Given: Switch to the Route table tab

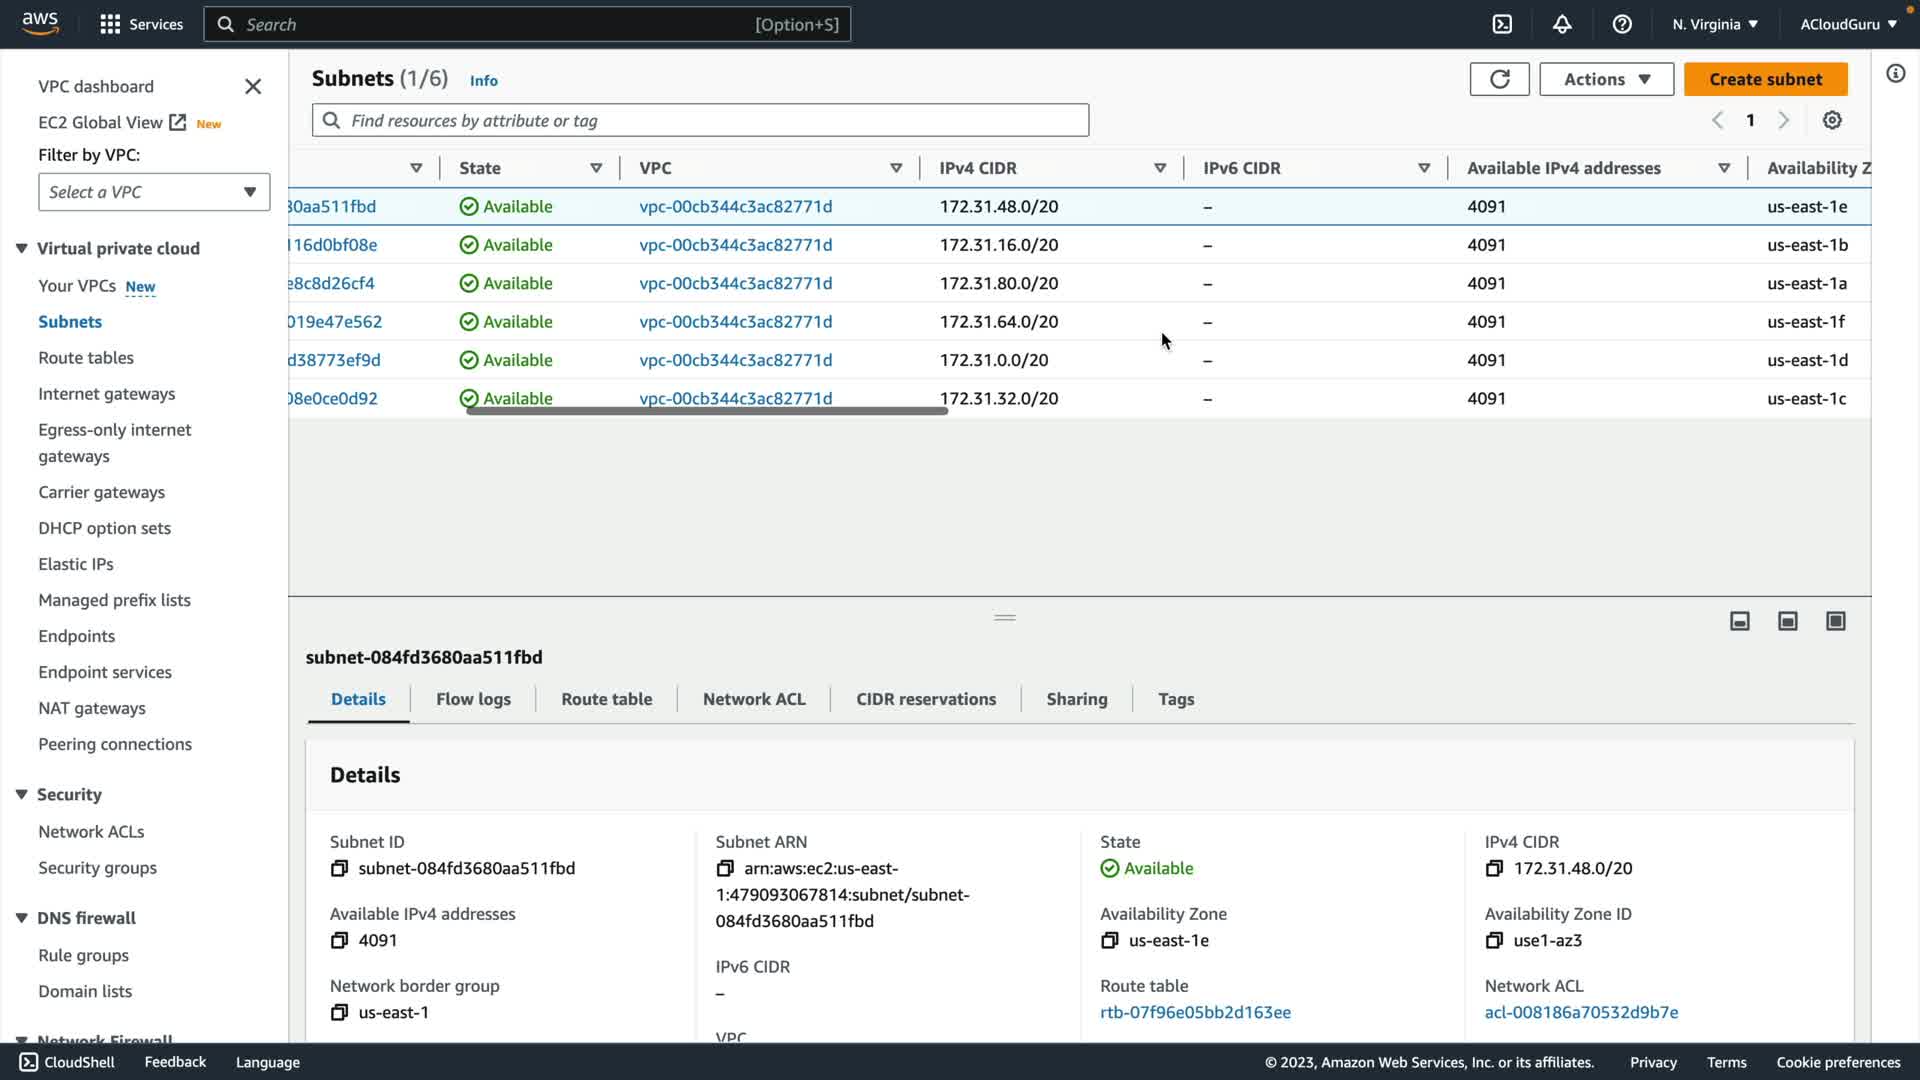Looking at the screenshot, I should (606, 699).
